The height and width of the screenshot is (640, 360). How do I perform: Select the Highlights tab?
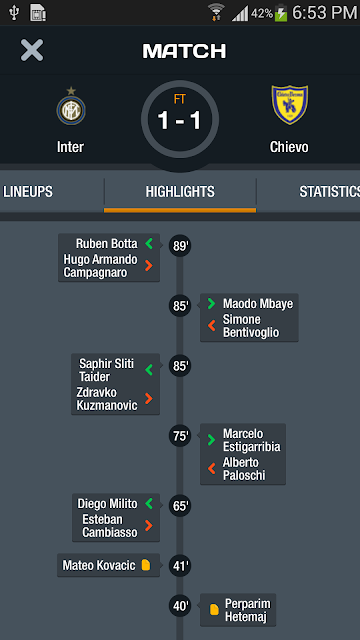(180, 191)
